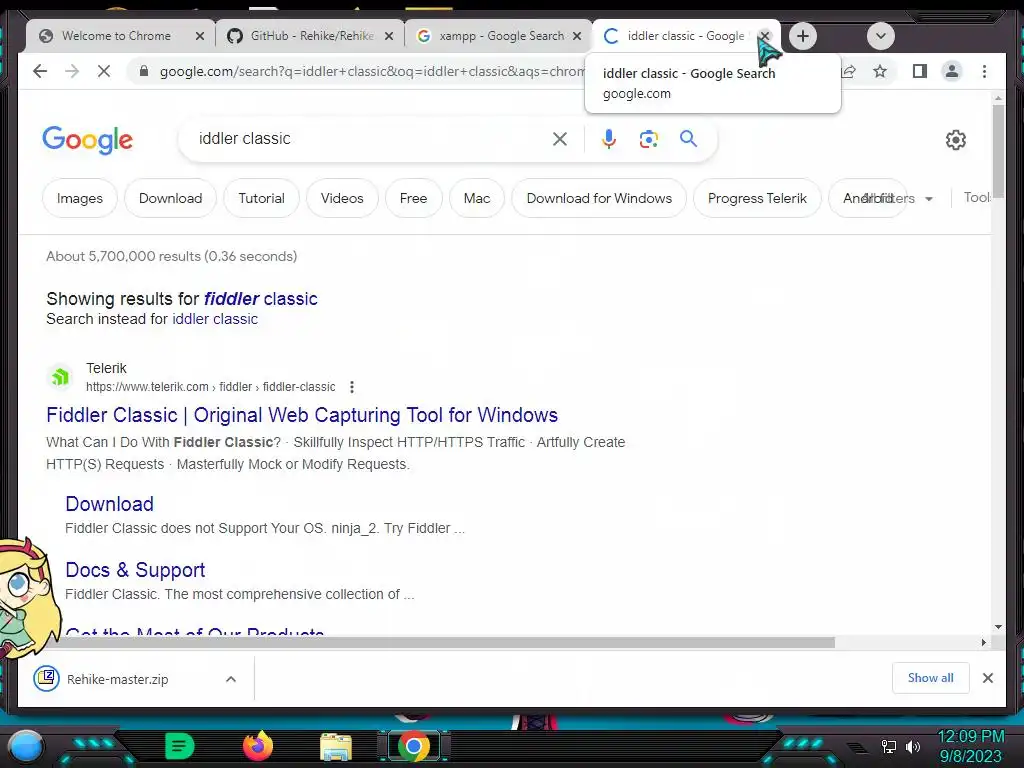
Task: Click the telerik.com breadcrumb URL
Action: coord(210,387)
